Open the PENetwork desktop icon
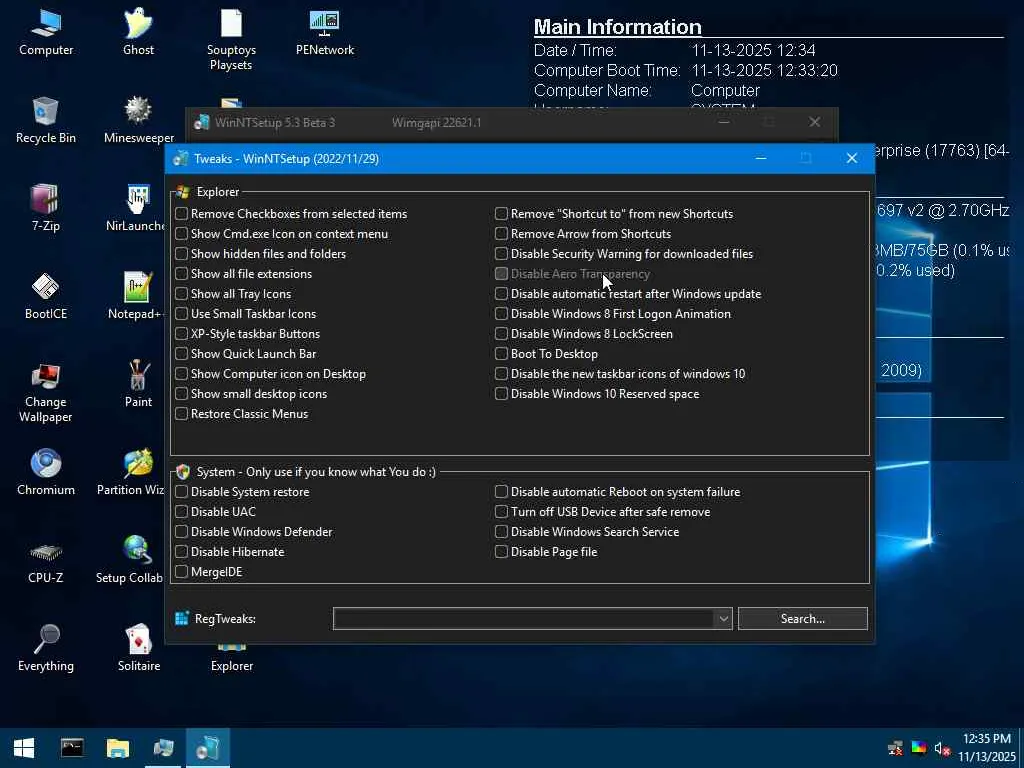 coord(325,32)
